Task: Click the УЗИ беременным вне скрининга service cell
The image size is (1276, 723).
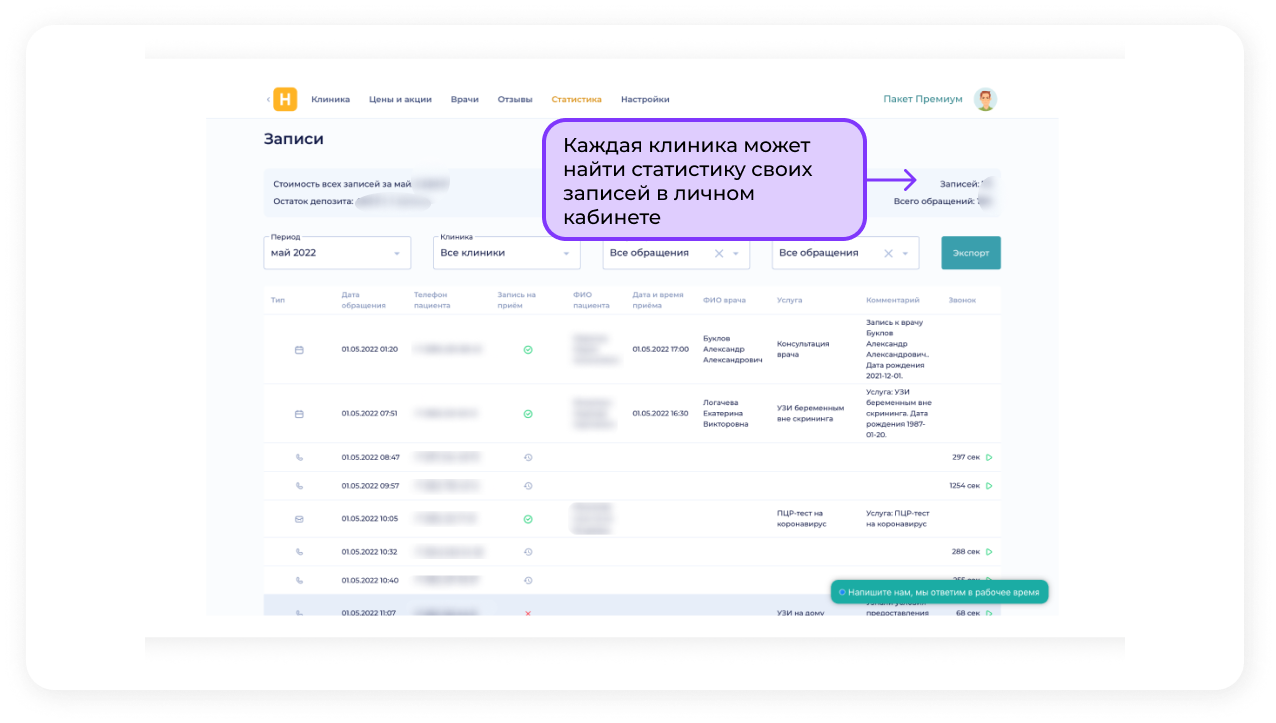Action: (811, 413)
